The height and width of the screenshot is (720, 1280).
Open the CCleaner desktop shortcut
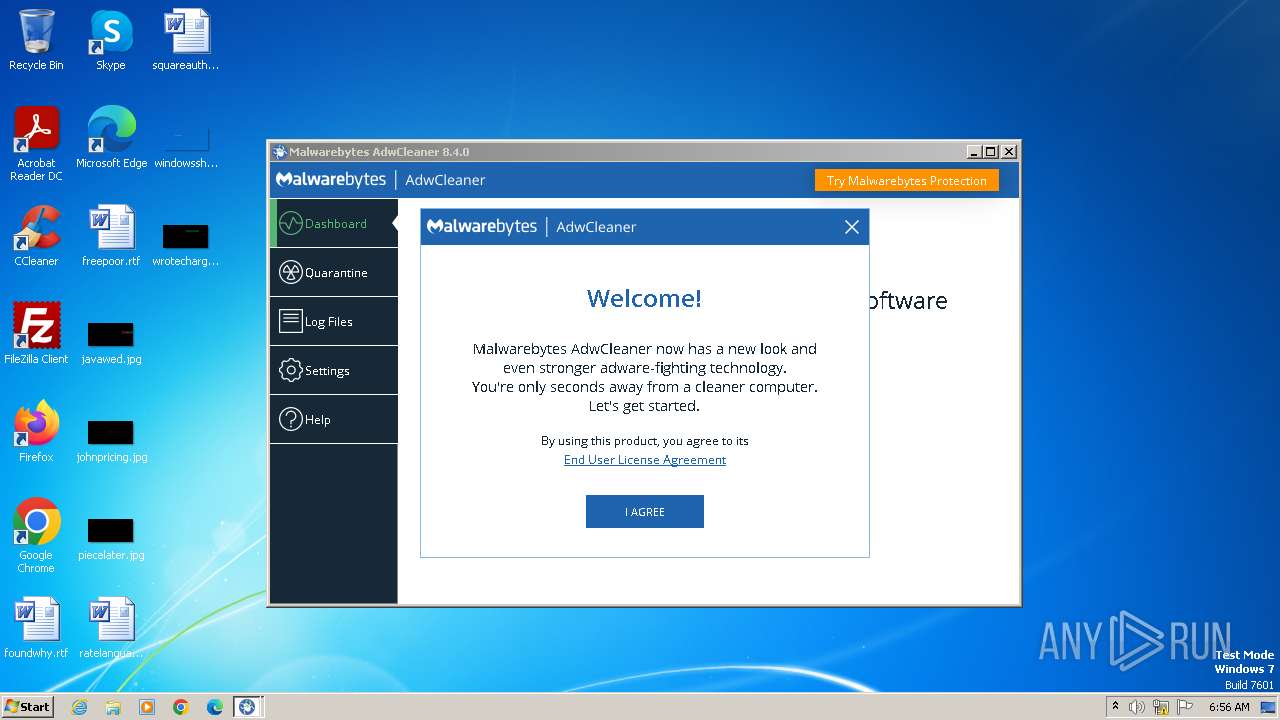pos(36,236)
